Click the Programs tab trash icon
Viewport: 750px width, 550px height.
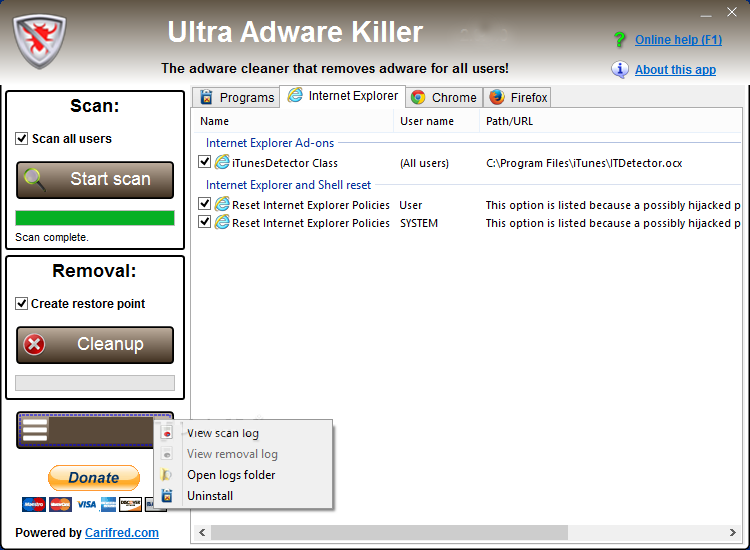206,97
